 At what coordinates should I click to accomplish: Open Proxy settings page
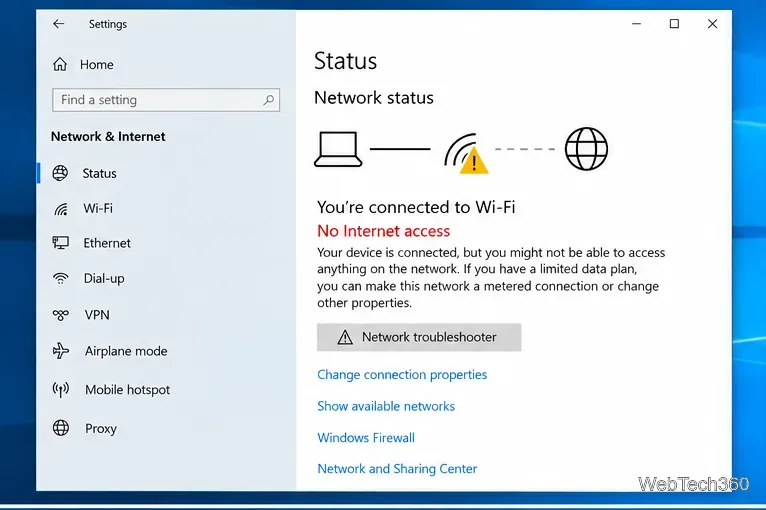point(101,428)
